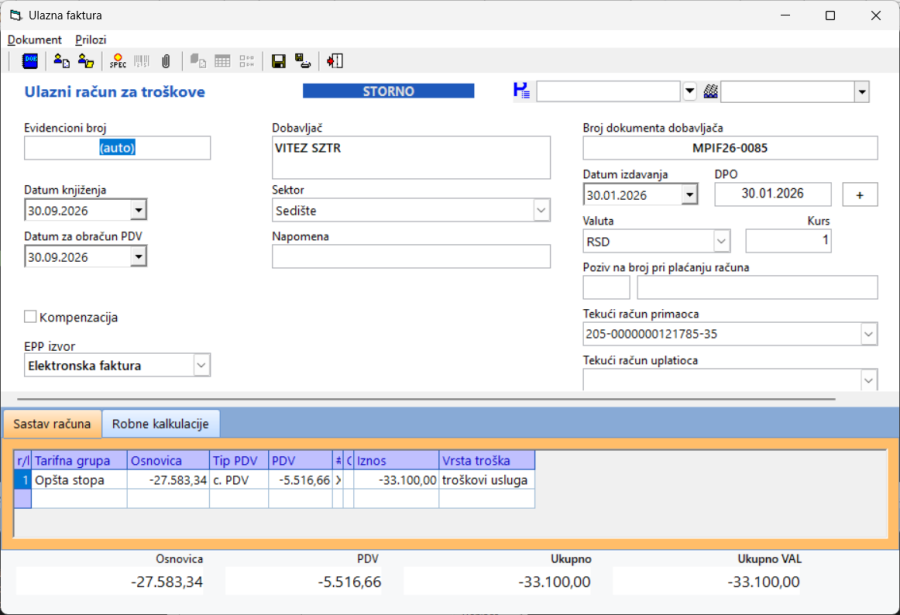
Task: Click the stacked sheets icon beside the top-right combo
Action: click(711, 91)
